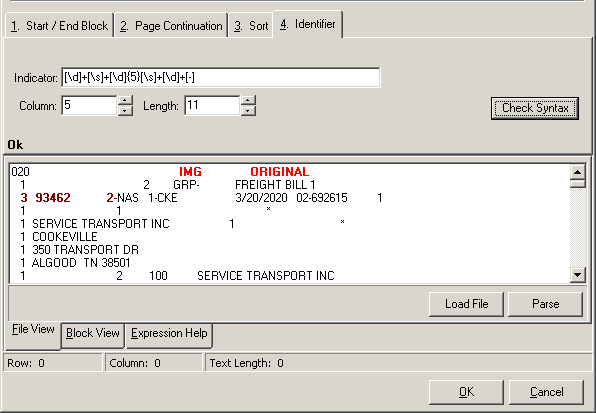This screenshot has width=596, height=413.
Task: Select the Identifier tab
Action: 308,24
